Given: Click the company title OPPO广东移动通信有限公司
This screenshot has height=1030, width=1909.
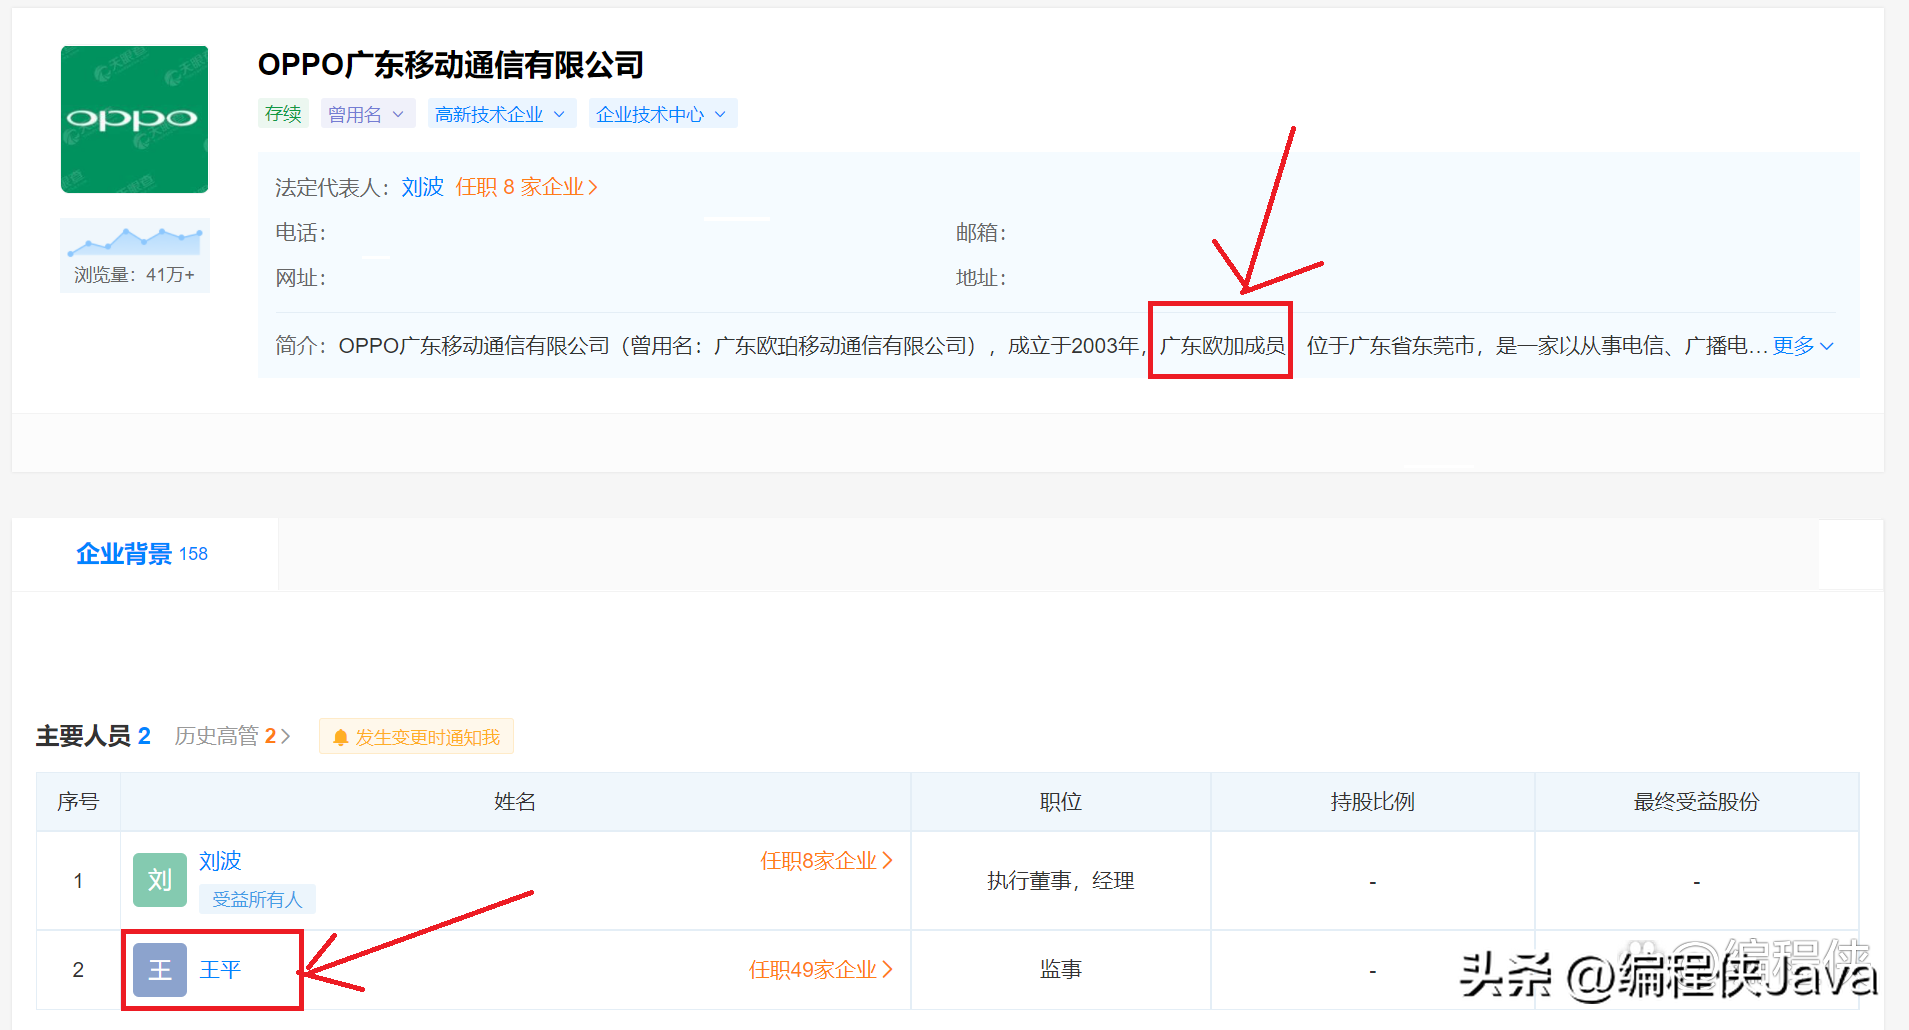Looking at the screenshot, I should 451,65.
